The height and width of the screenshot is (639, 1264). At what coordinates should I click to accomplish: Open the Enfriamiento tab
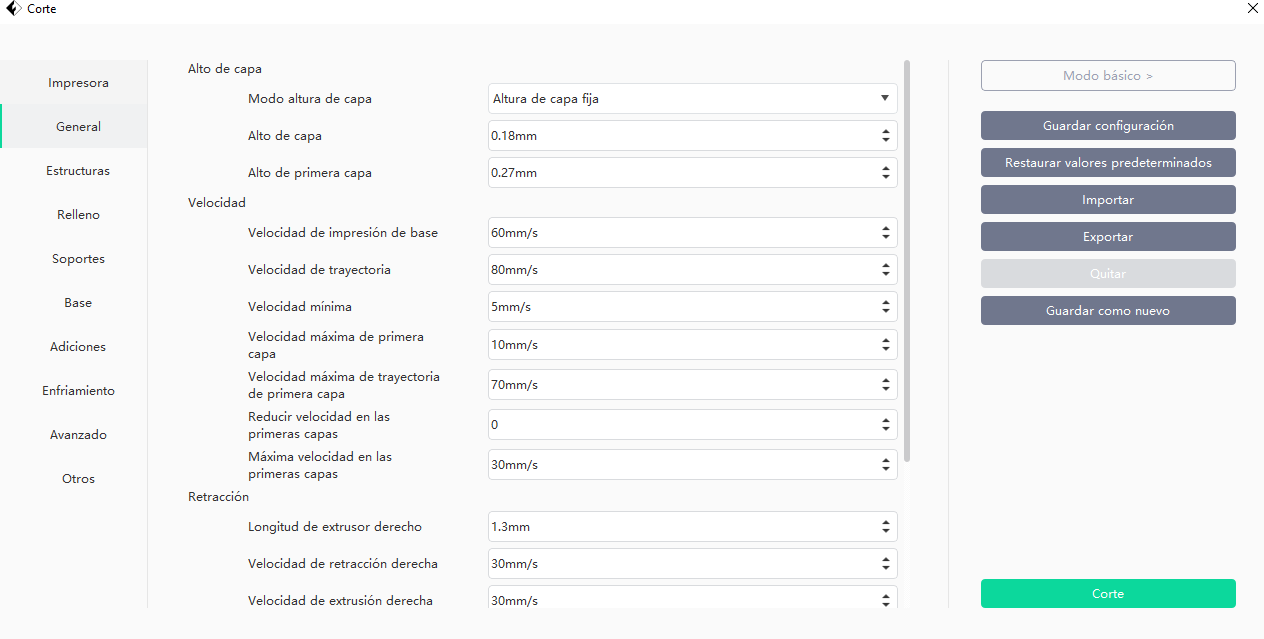pyautogui.click(x=78, y=391)
